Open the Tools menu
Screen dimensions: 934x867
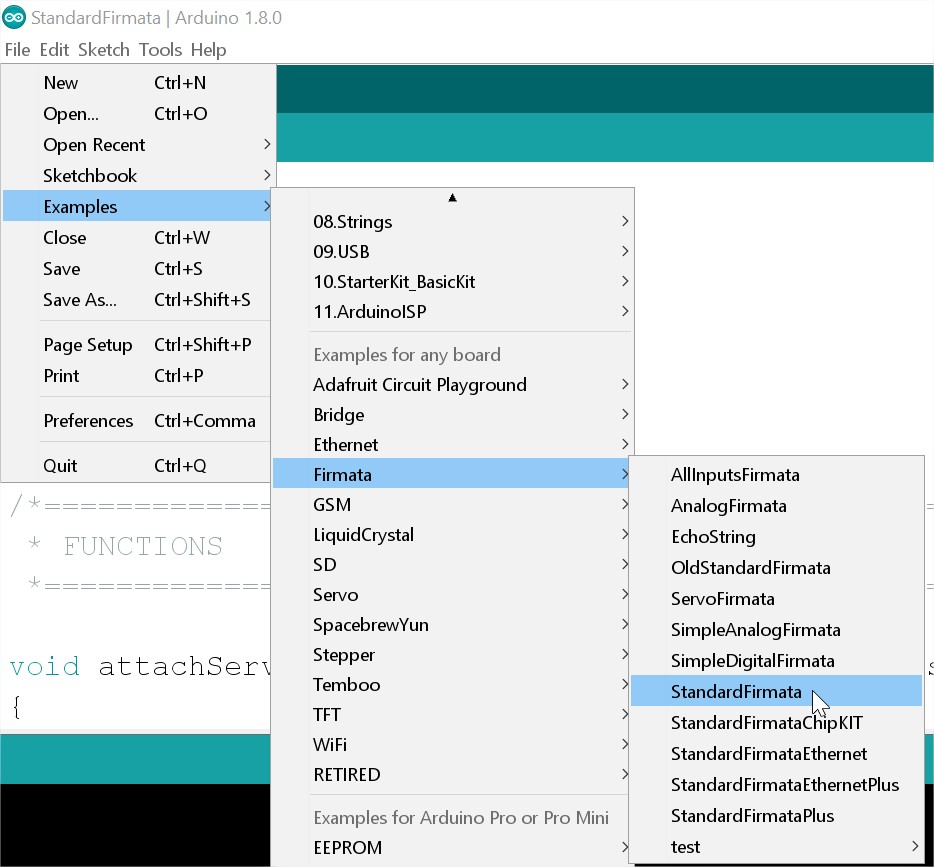160,49
